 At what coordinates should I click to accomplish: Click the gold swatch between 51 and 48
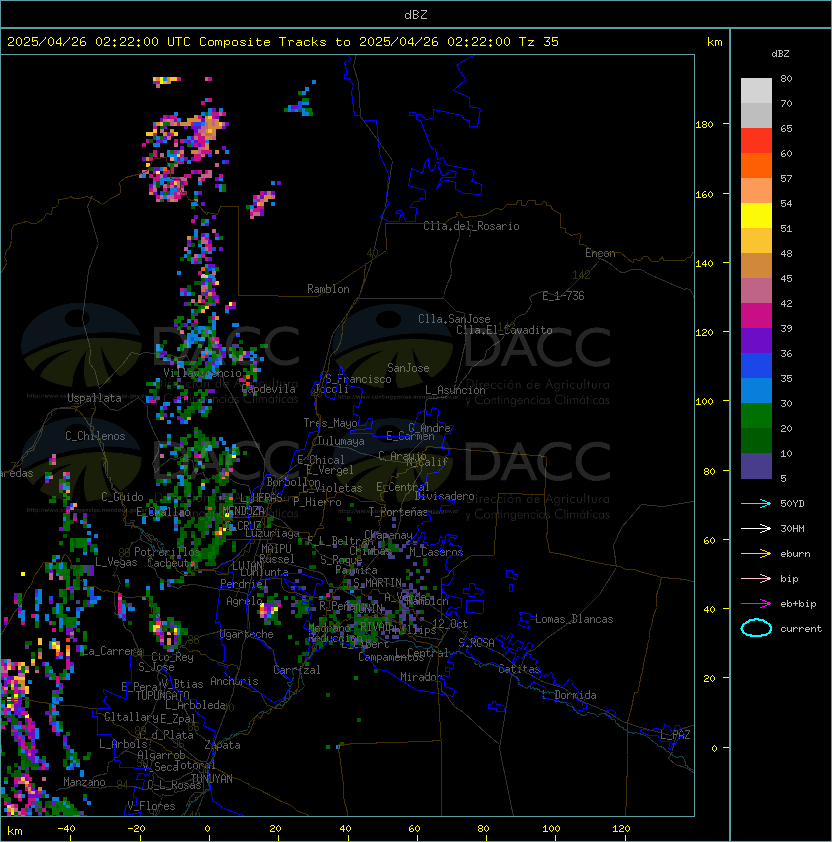756,241
